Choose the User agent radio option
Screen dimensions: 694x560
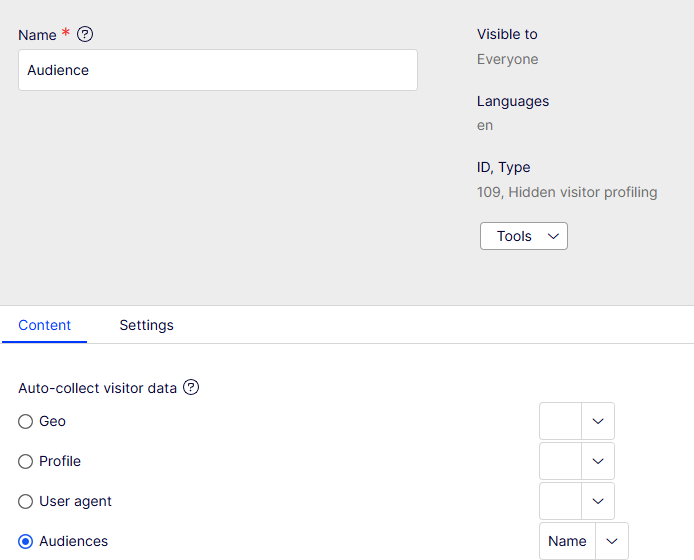click(25, 501)
